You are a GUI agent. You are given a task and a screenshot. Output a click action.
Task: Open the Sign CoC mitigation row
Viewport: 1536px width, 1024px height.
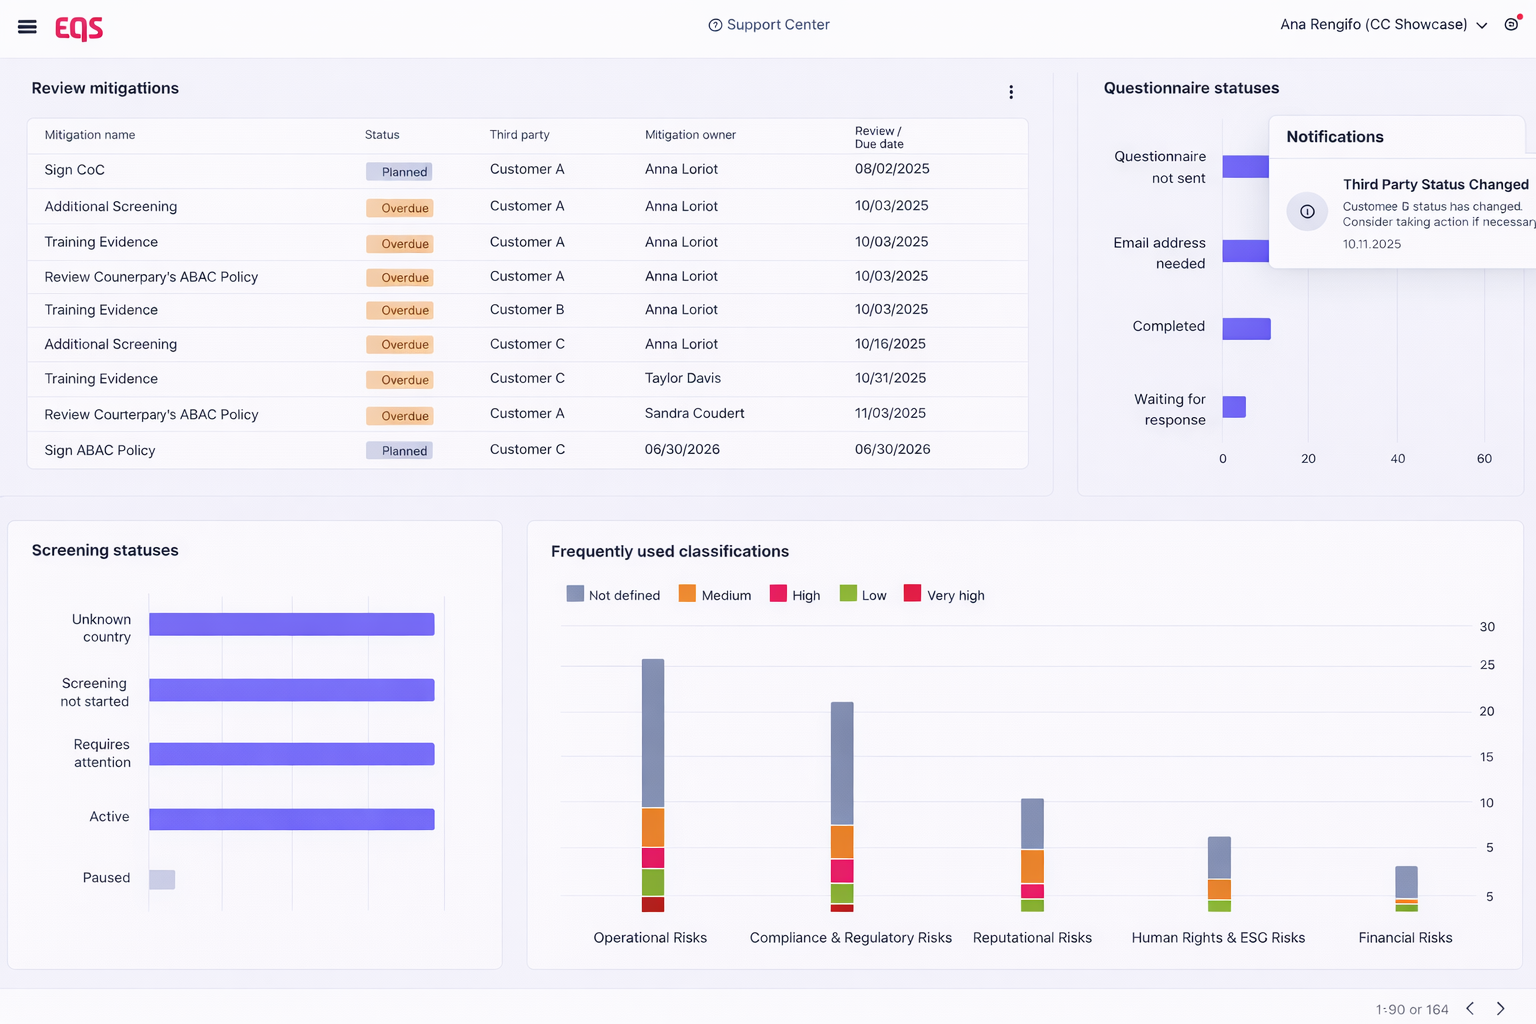point(75,170)
